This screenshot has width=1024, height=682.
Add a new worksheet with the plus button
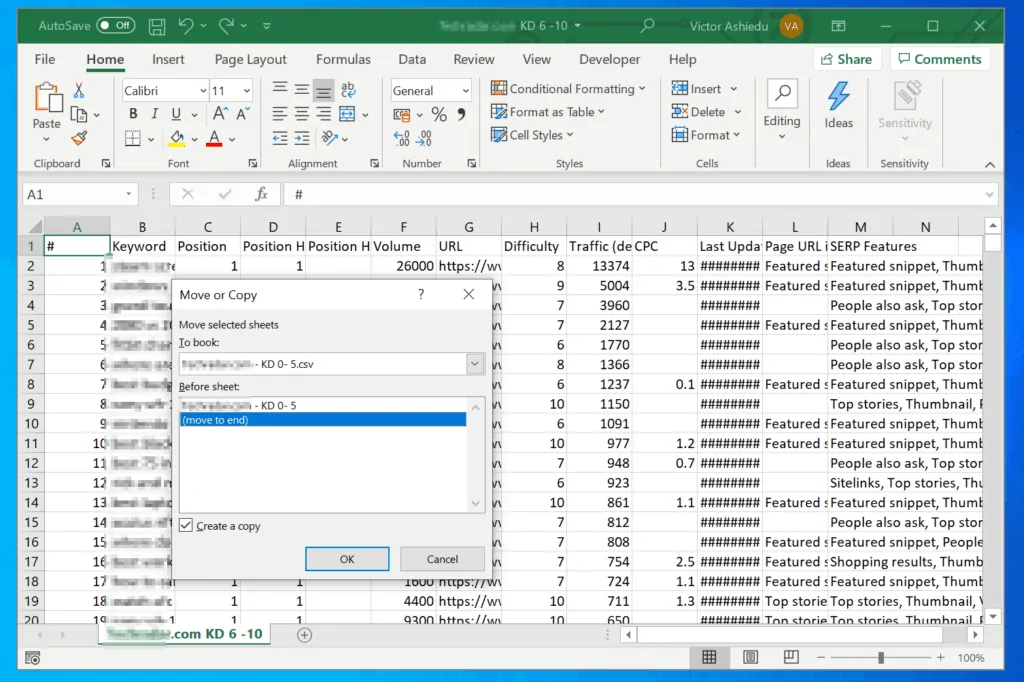tap(304, 634)
